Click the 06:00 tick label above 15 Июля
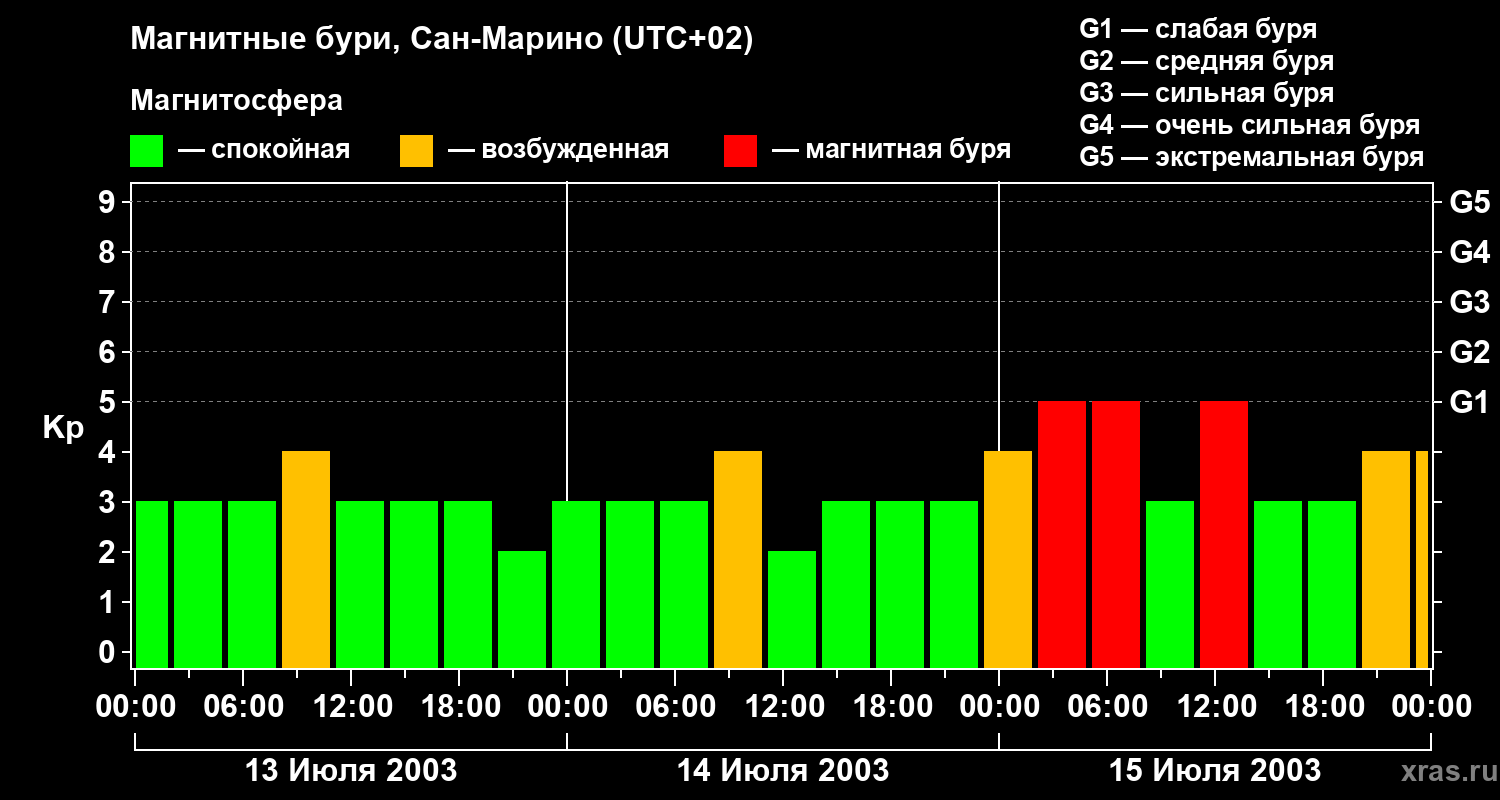This screenshot has height=800, width=1500. [1107, 707]
